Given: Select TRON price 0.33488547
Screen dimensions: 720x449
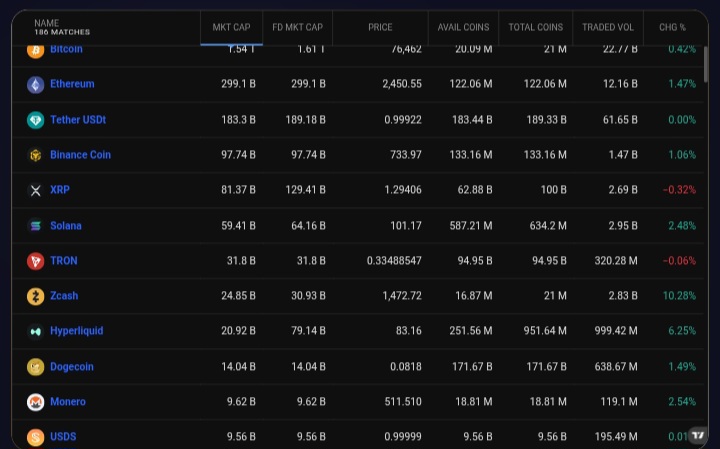Looking at the screenshot, I should point(394,261).
